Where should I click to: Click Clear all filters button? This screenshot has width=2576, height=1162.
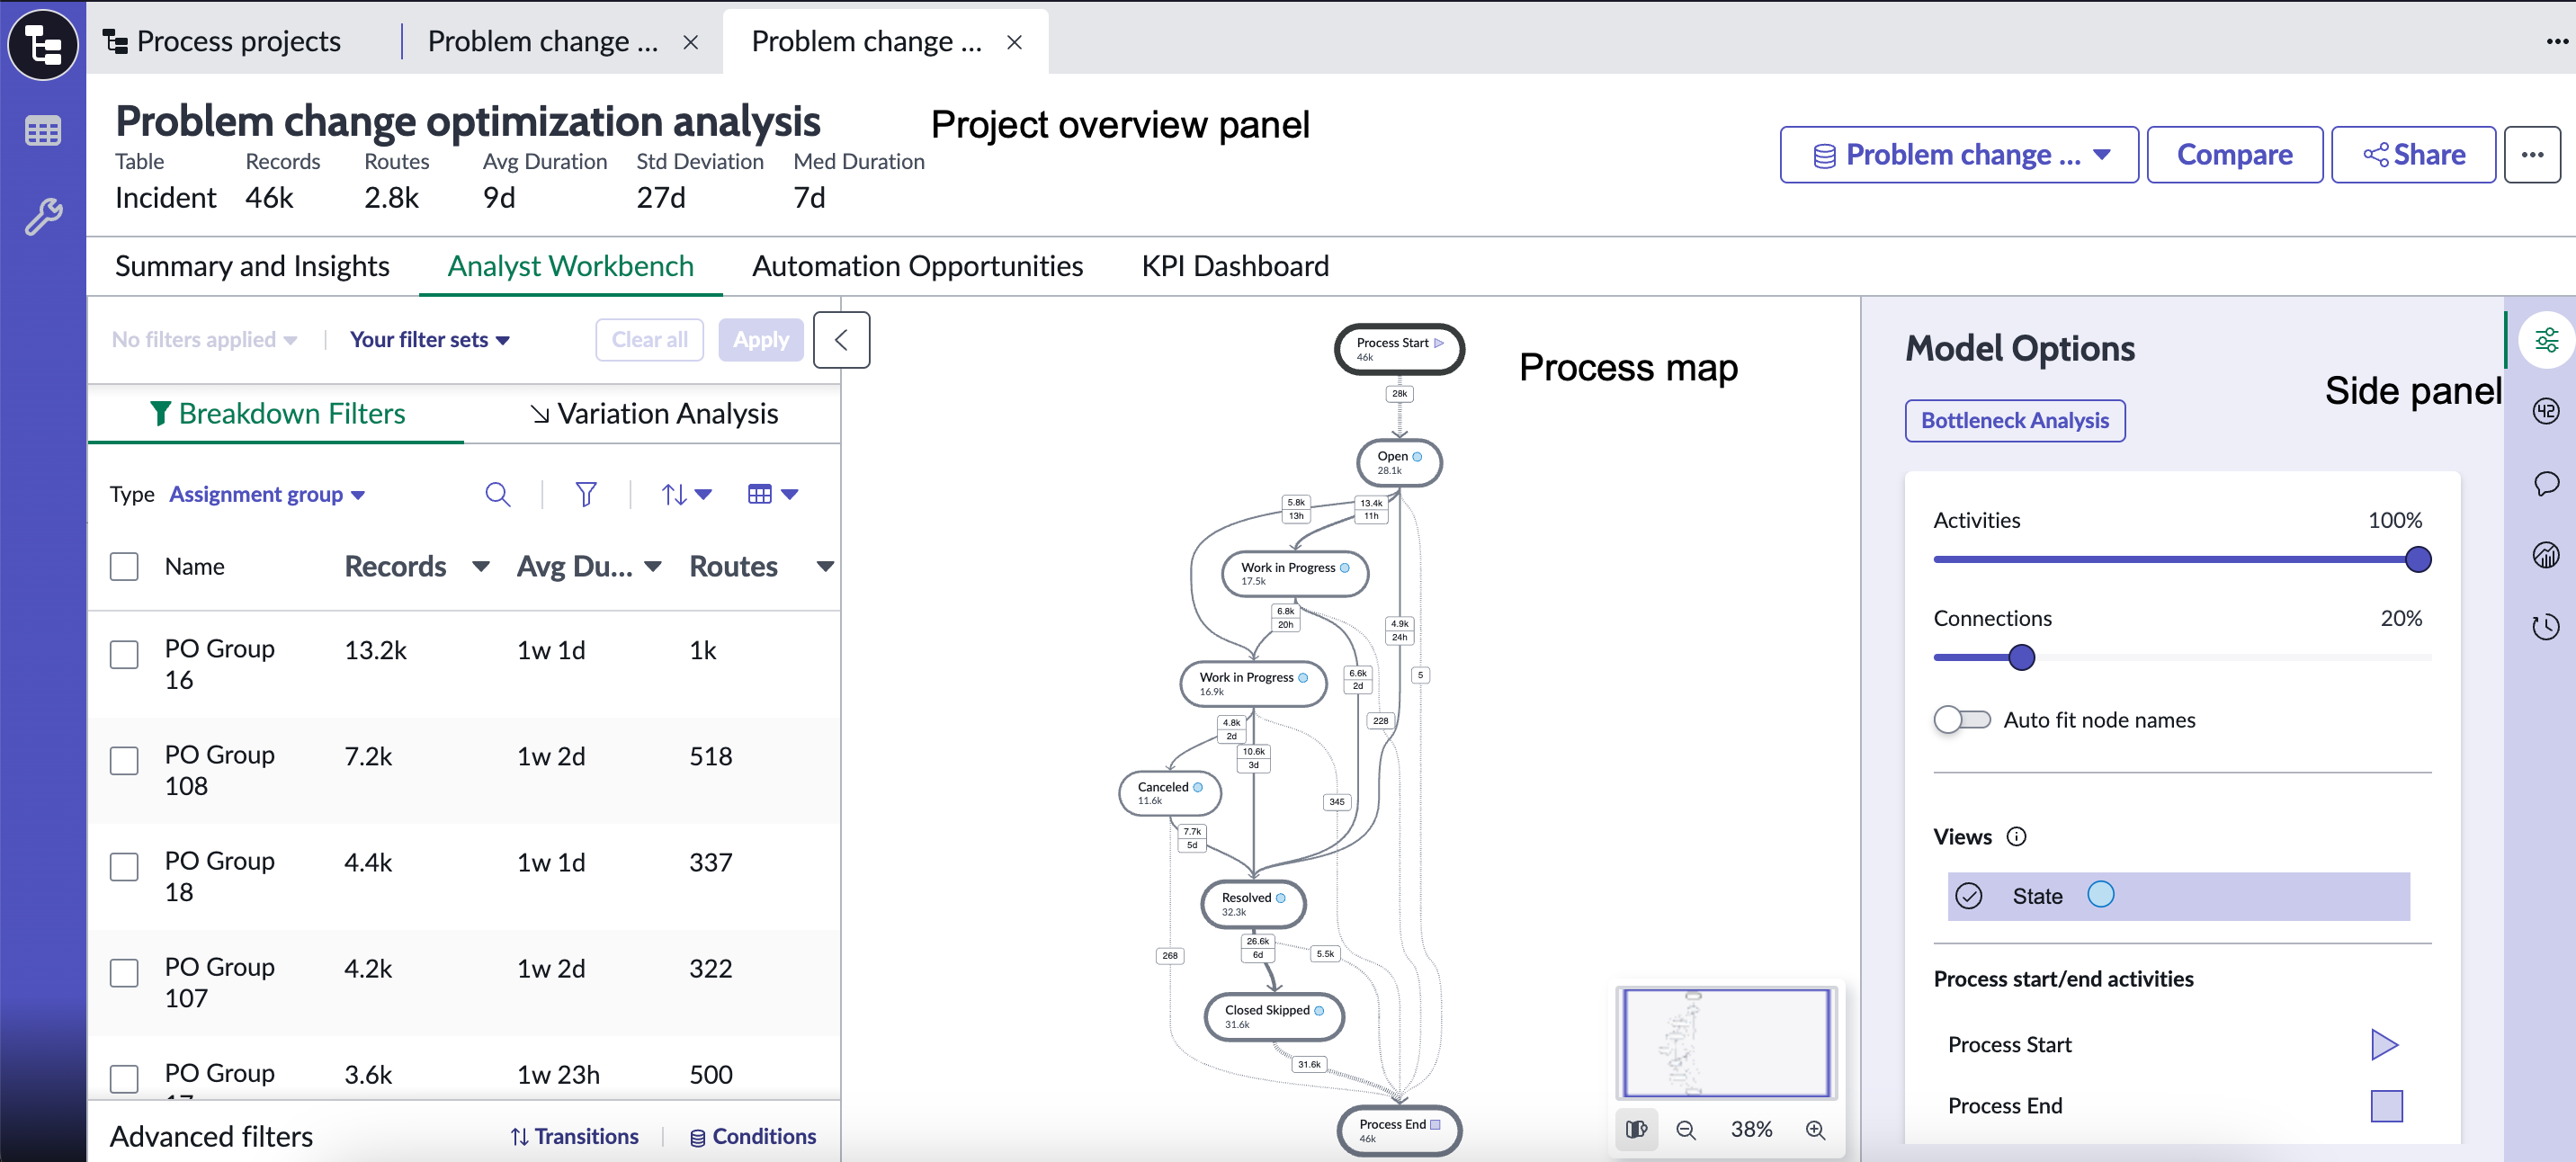650,340
